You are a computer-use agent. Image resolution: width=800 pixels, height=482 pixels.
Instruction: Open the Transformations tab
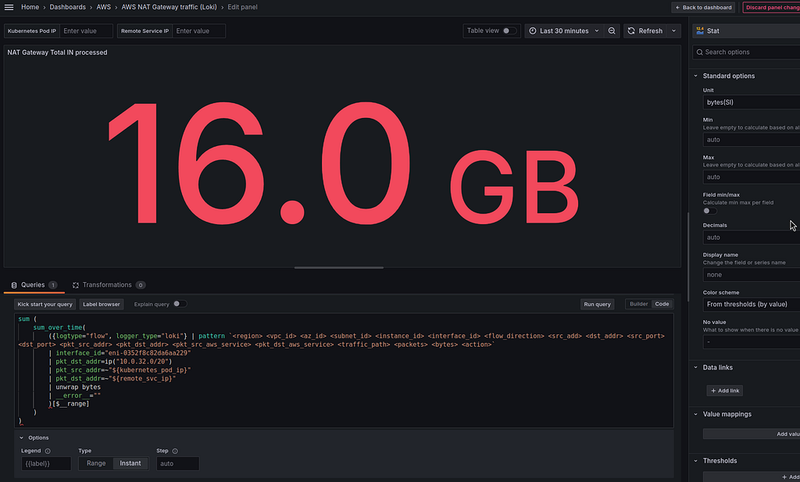click(109, 285)
